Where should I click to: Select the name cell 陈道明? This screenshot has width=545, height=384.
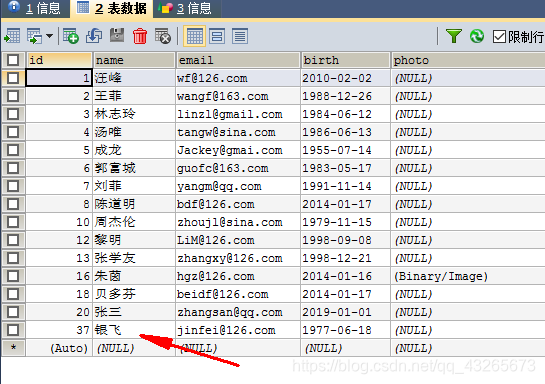[x=134, y=204]
